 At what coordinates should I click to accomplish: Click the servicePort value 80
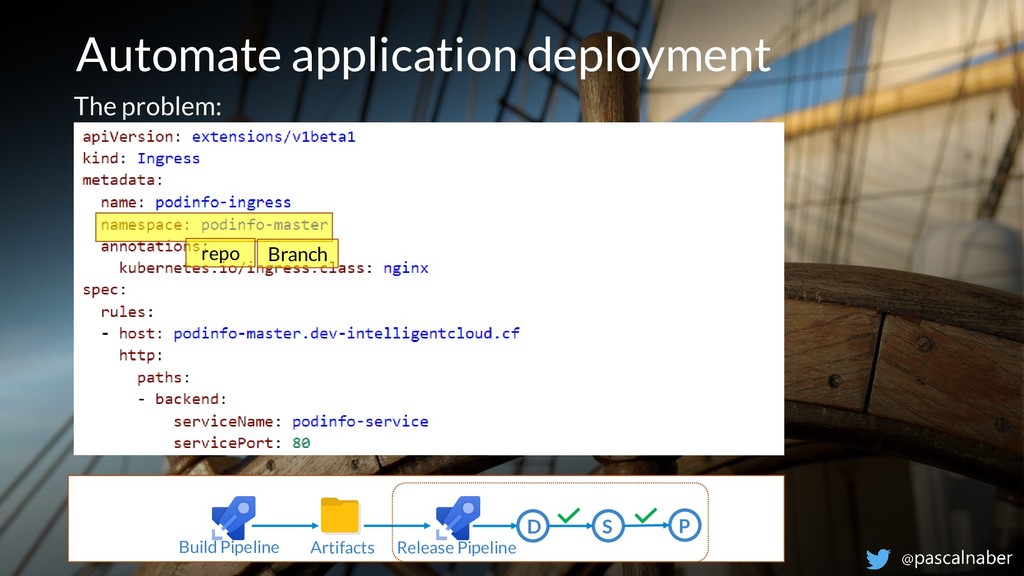point(301,443)
